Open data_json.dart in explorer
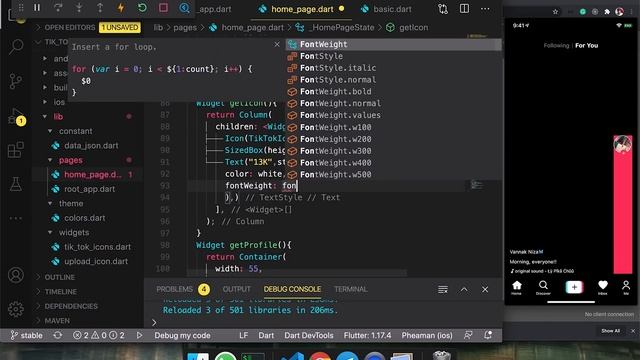This screenshot has width=640, height=360. tap(91, 146)
